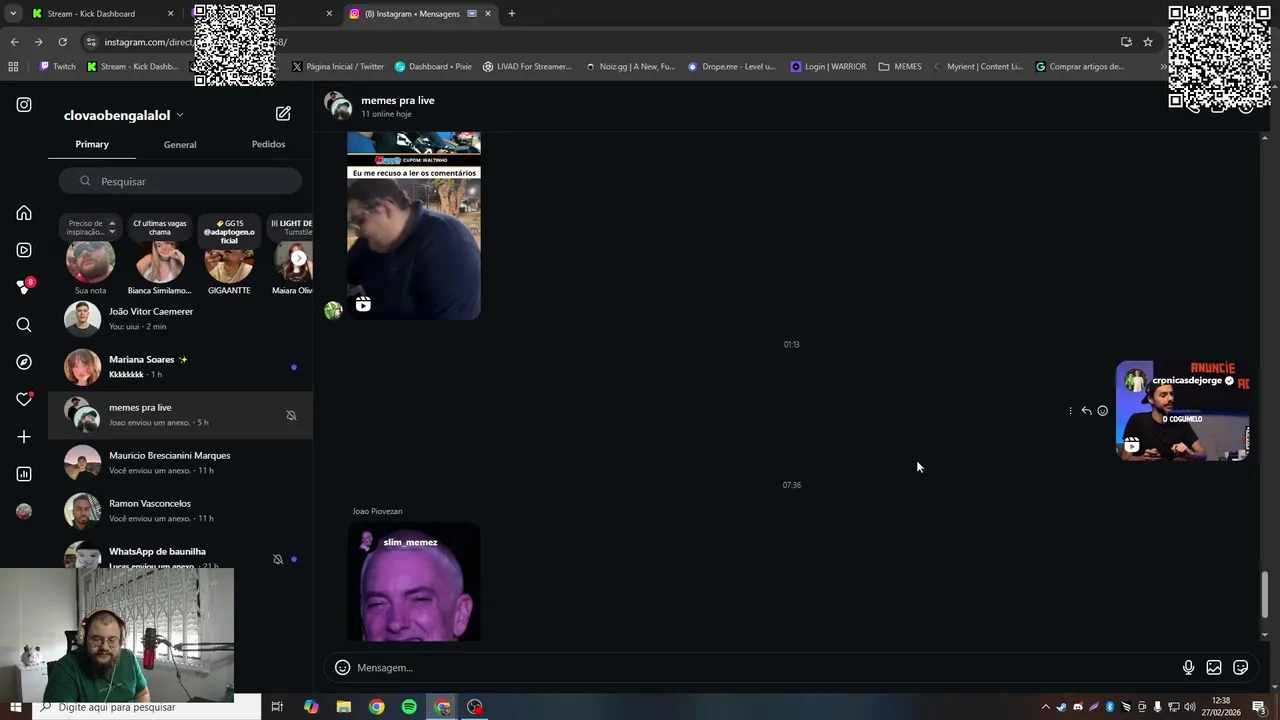Viewport: 1280px width, 720px height.
Task: Open the emoji picker in message box
Action: 342,668
